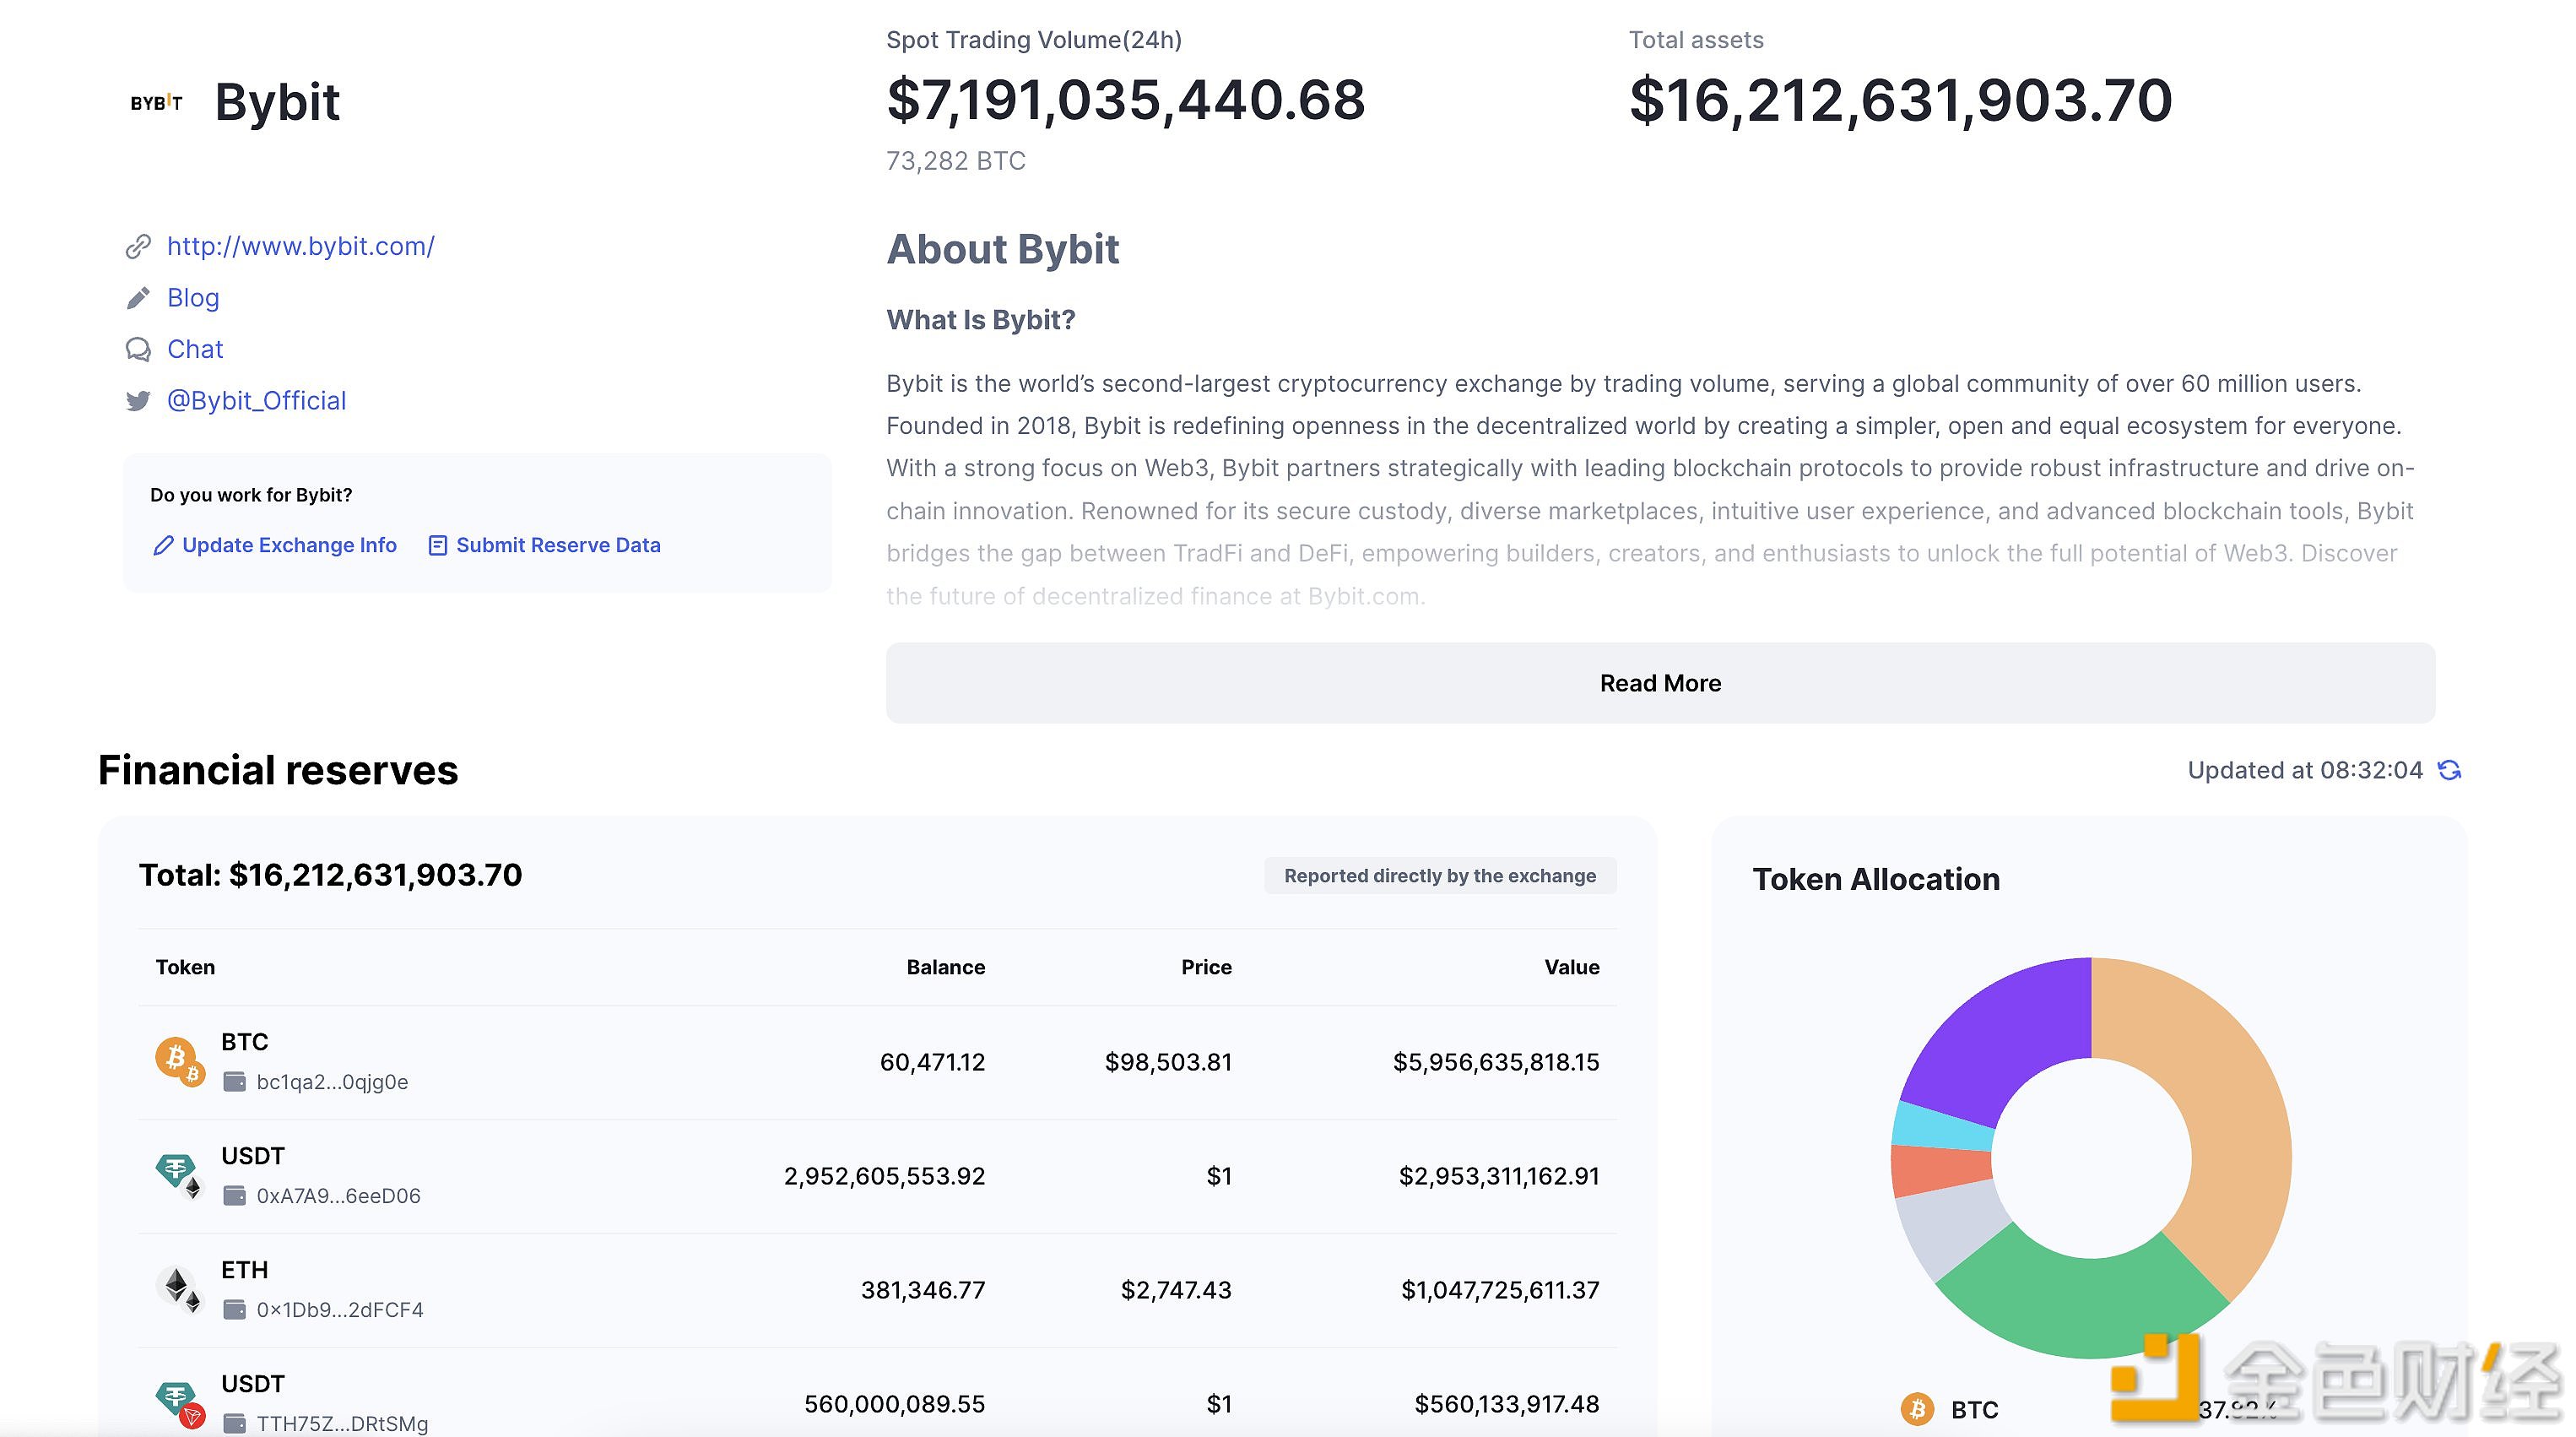Image resolution: width=2576 pixels, height=1437 pixels.
Task: Open http://www.bybit.com/ link
Action: coord(299,244)
